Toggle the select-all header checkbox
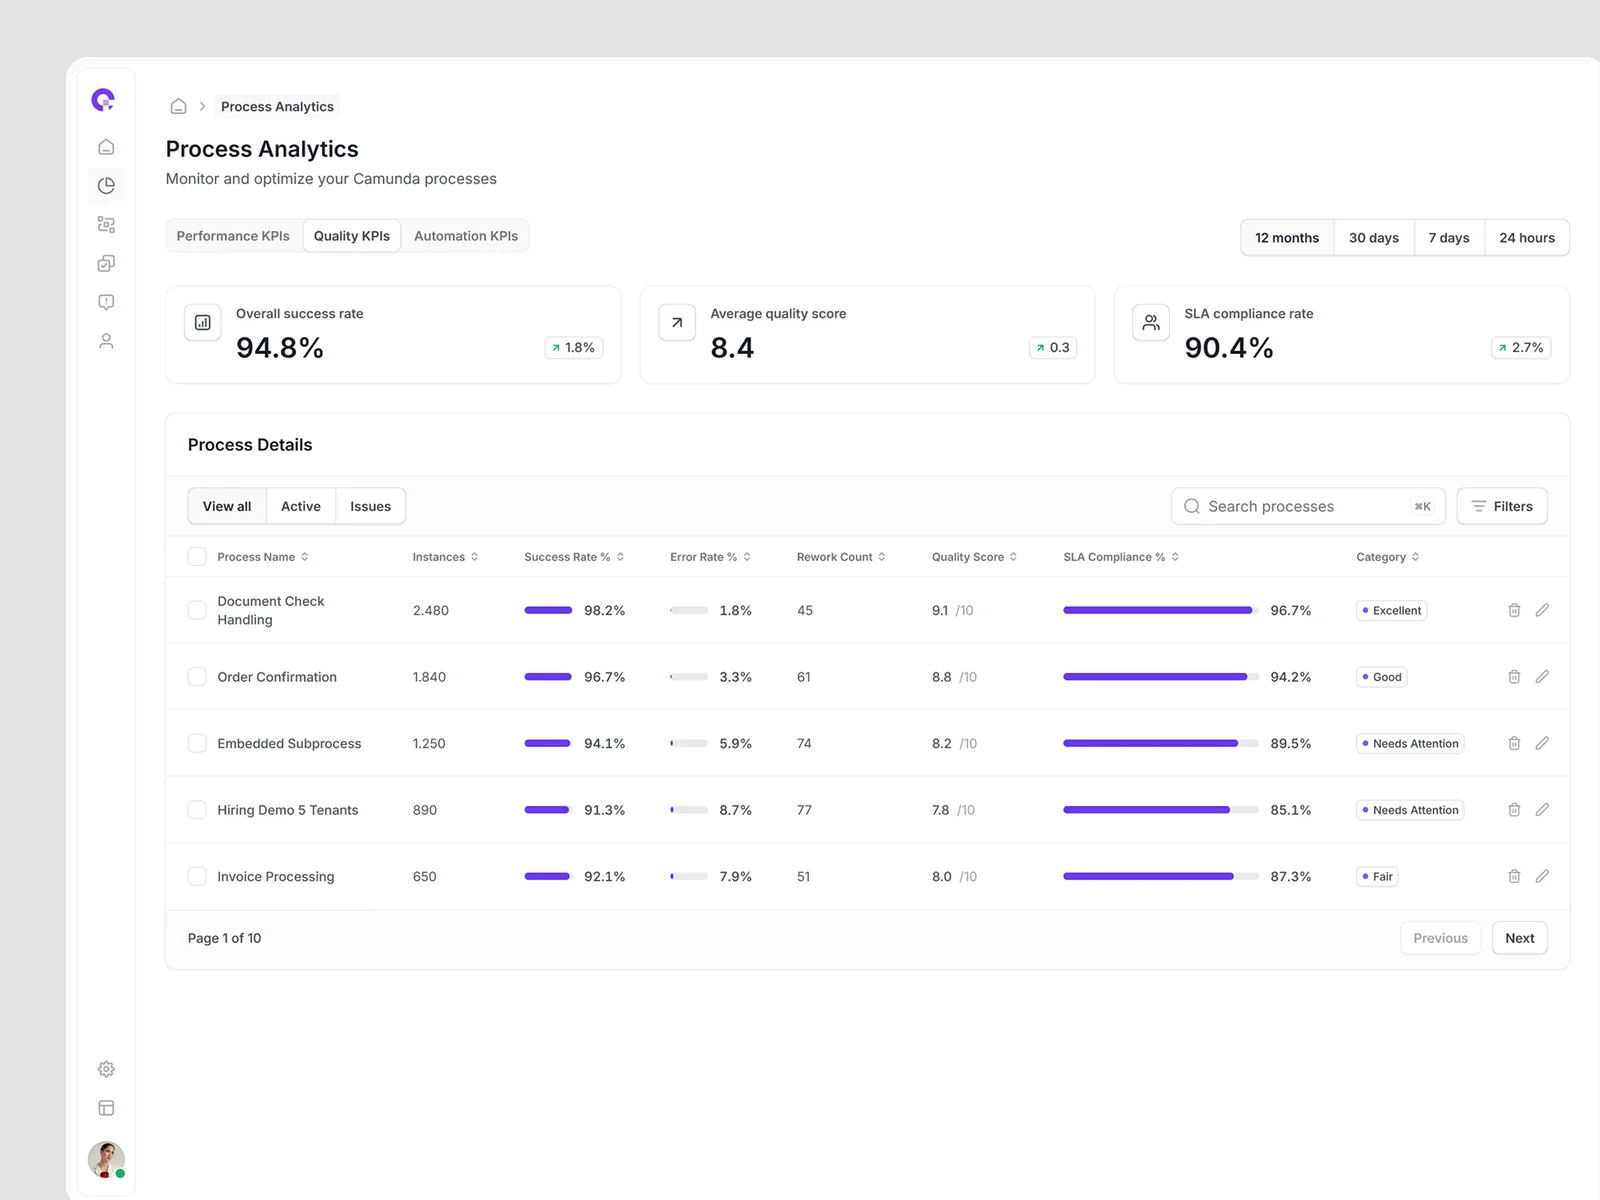 point(197,557)
